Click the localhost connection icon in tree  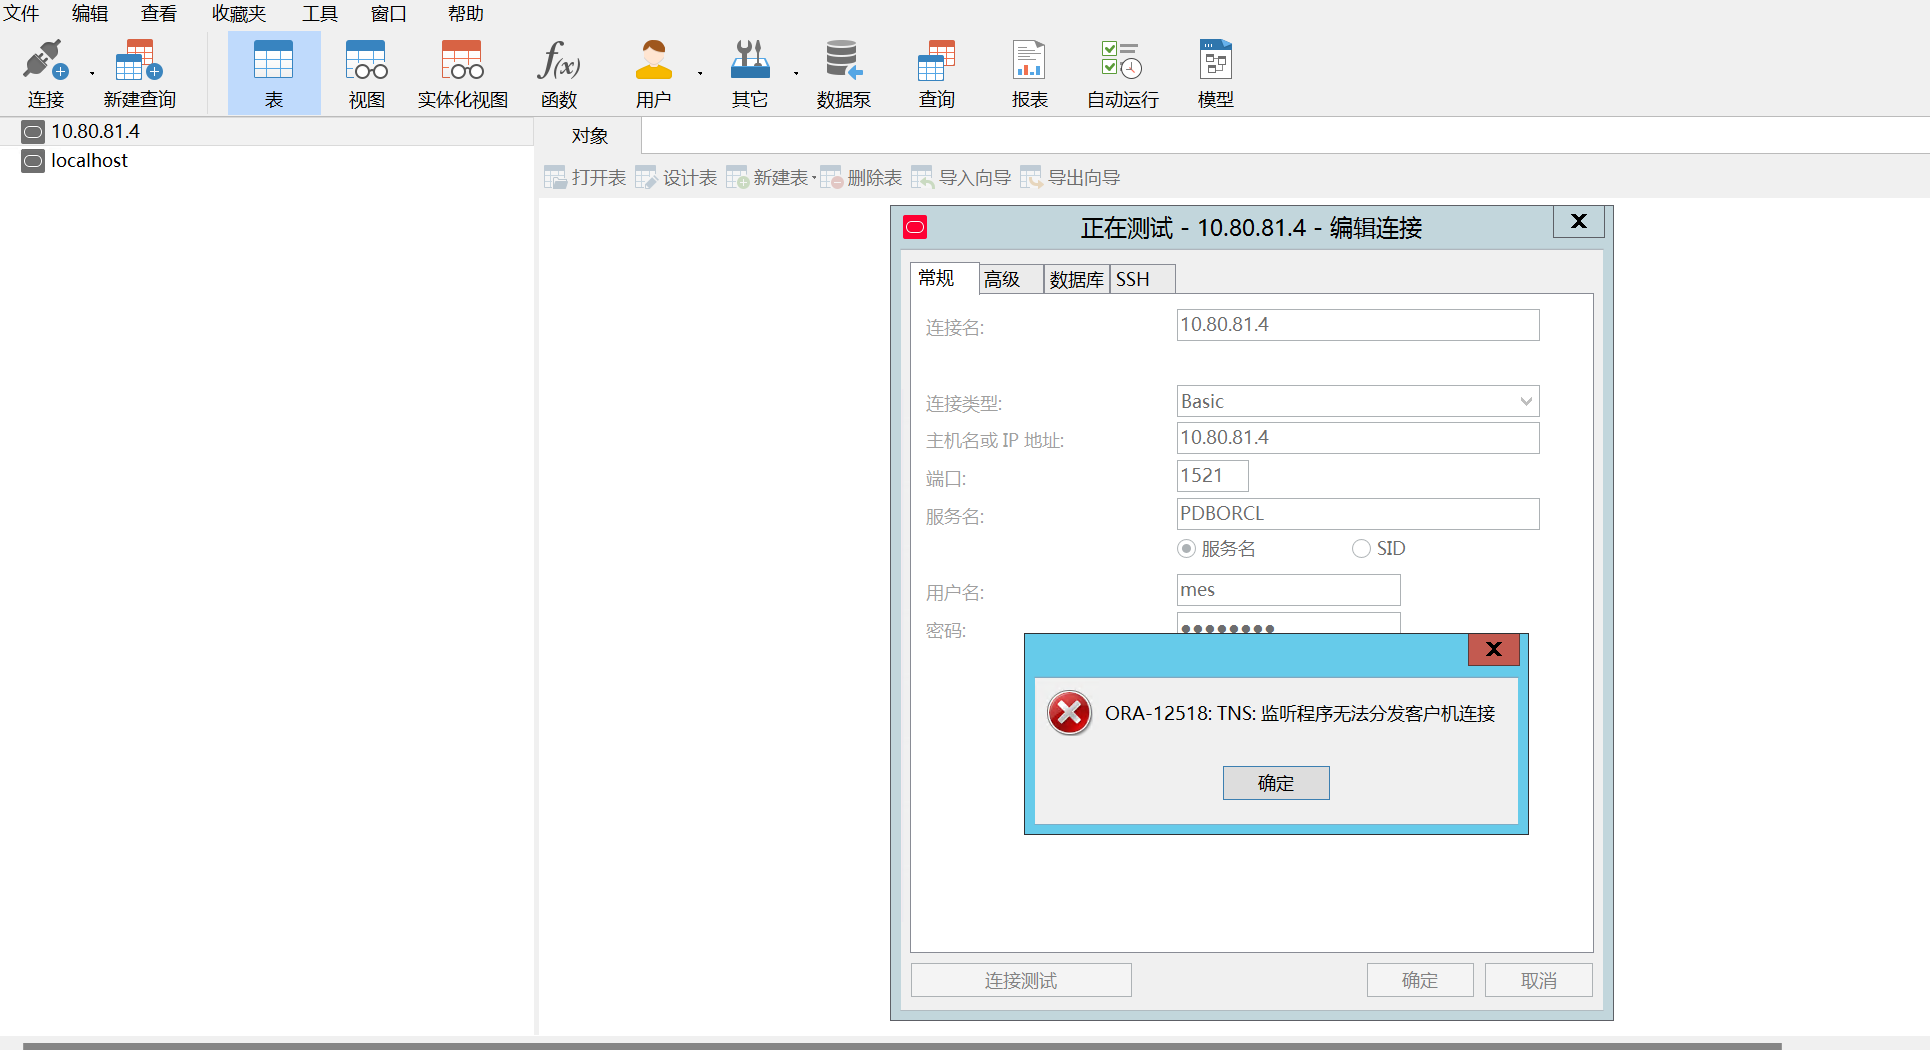point(33,161)
